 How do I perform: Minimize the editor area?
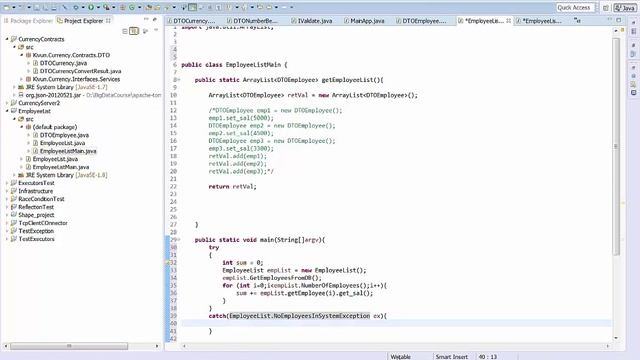pyautogui.click(x=610, y=20)
